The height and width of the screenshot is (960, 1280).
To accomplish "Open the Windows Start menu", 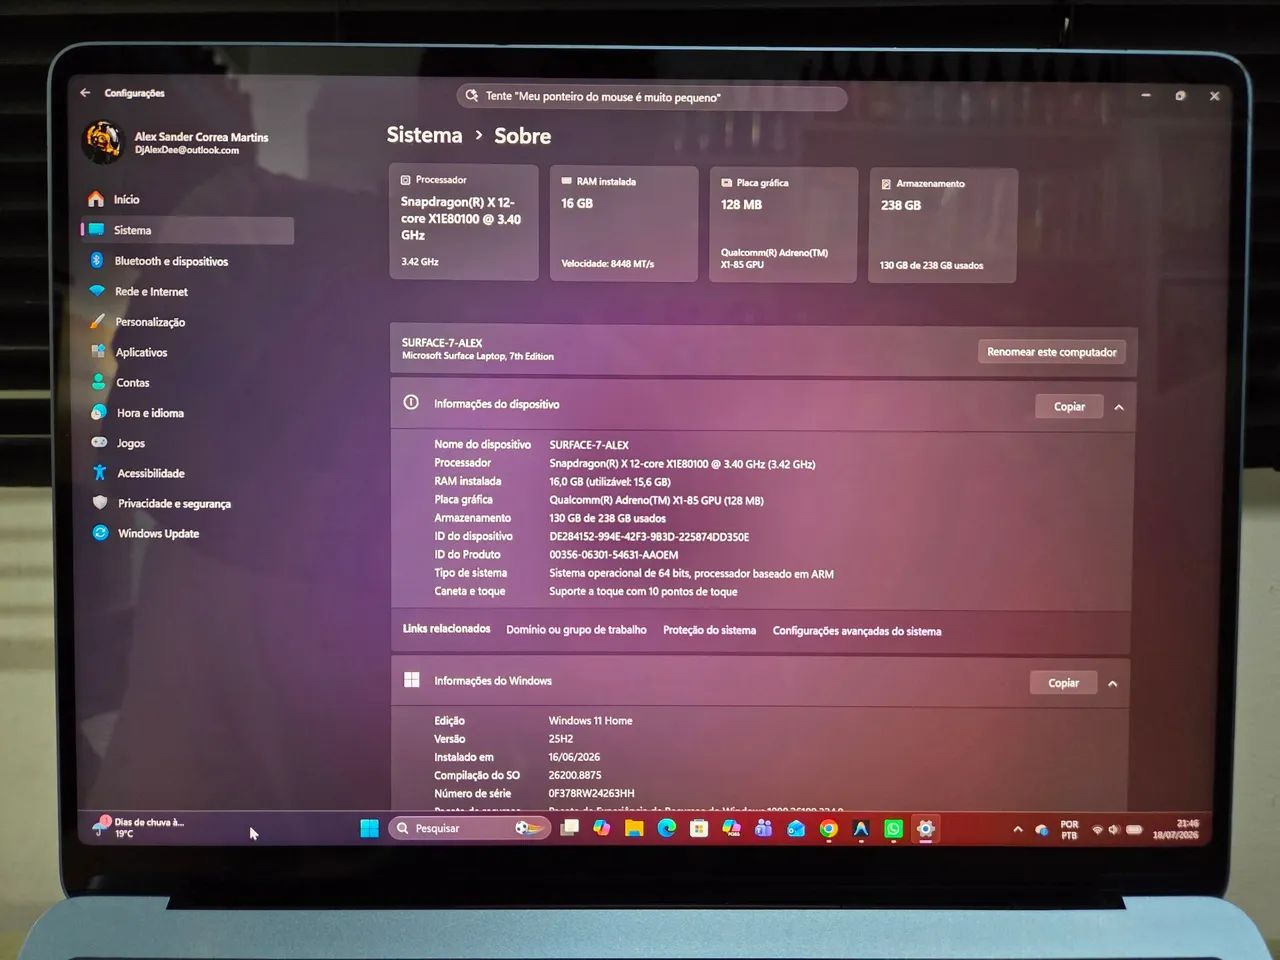I will (369, 828).
